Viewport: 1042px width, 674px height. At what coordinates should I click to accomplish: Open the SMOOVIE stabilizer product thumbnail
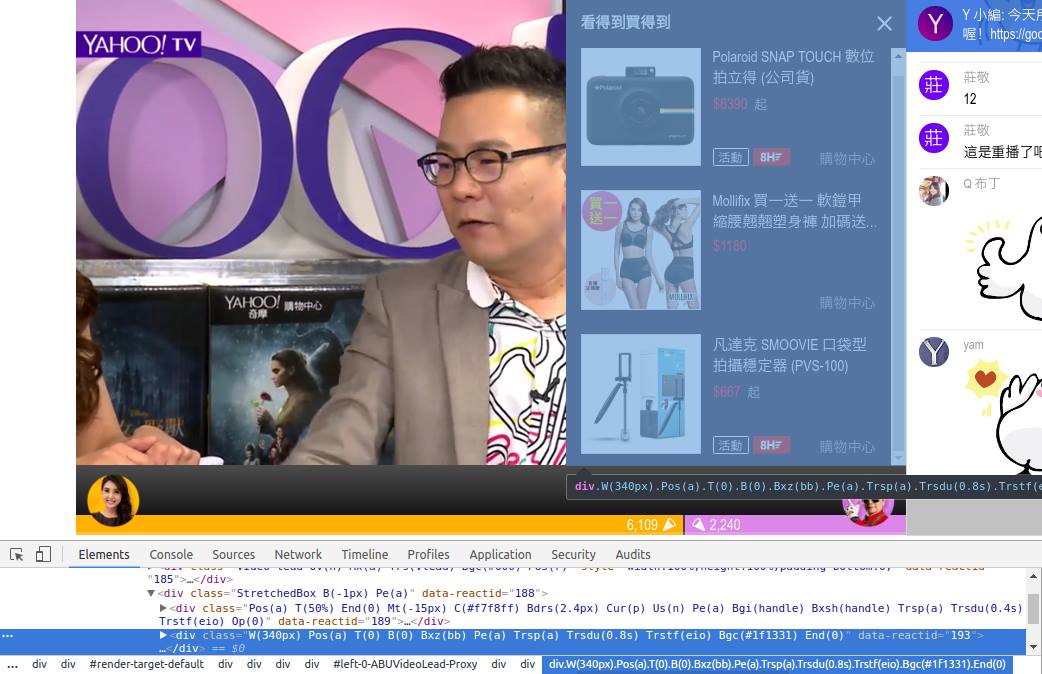click(x=641, y=394)
